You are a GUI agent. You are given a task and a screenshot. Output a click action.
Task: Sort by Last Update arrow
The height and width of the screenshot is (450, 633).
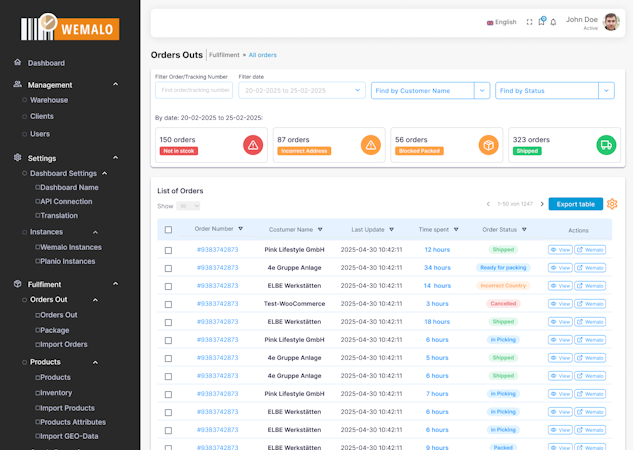pos(391,230)
